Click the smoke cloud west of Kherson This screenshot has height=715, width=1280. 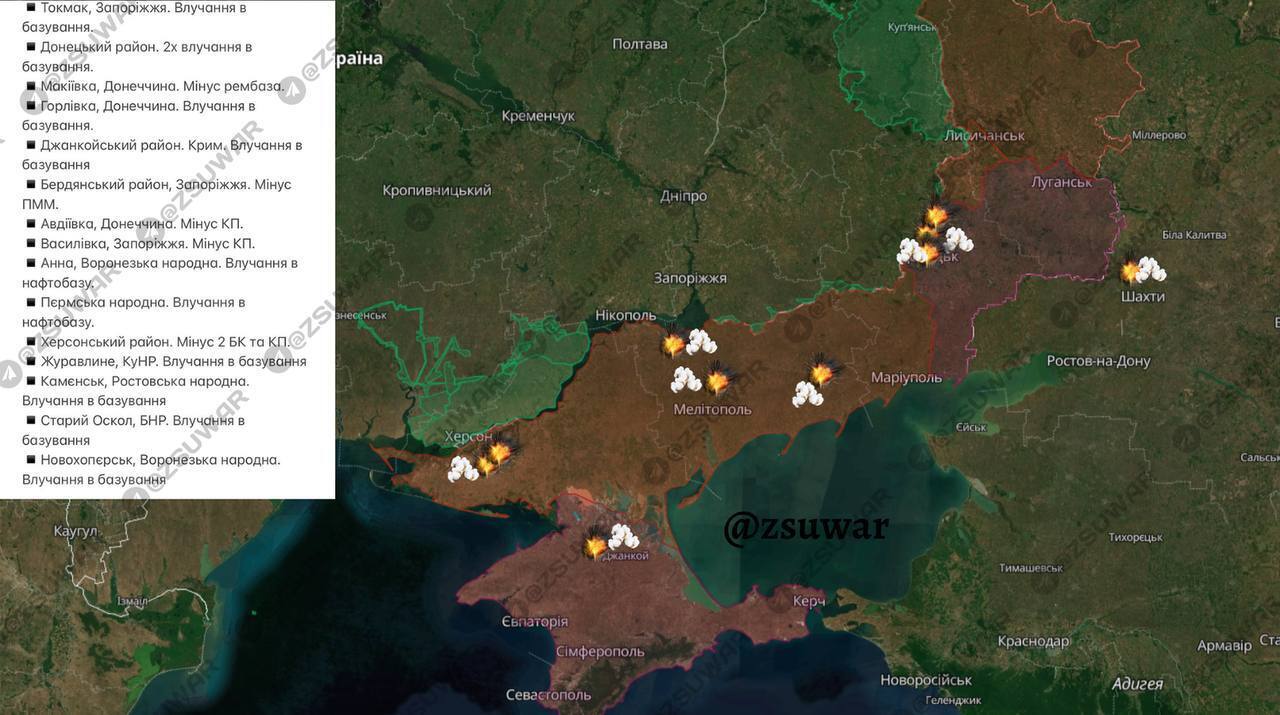[462, 468]
